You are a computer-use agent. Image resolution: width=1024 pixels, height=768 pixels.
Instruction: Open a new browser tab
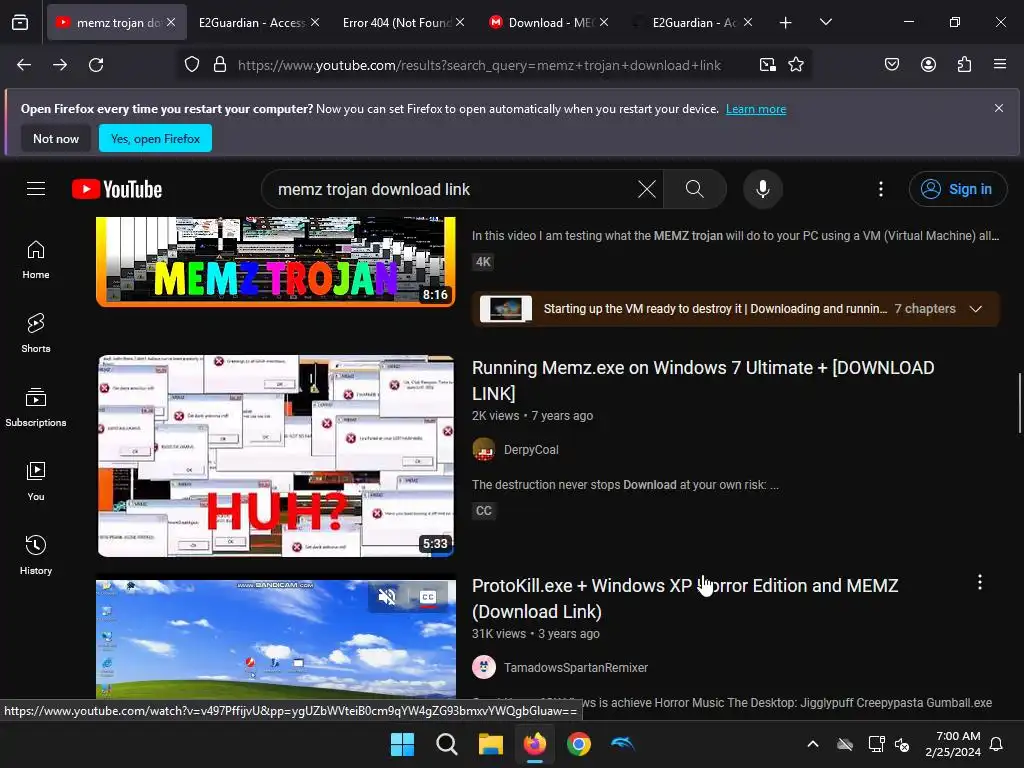[786, 23]
